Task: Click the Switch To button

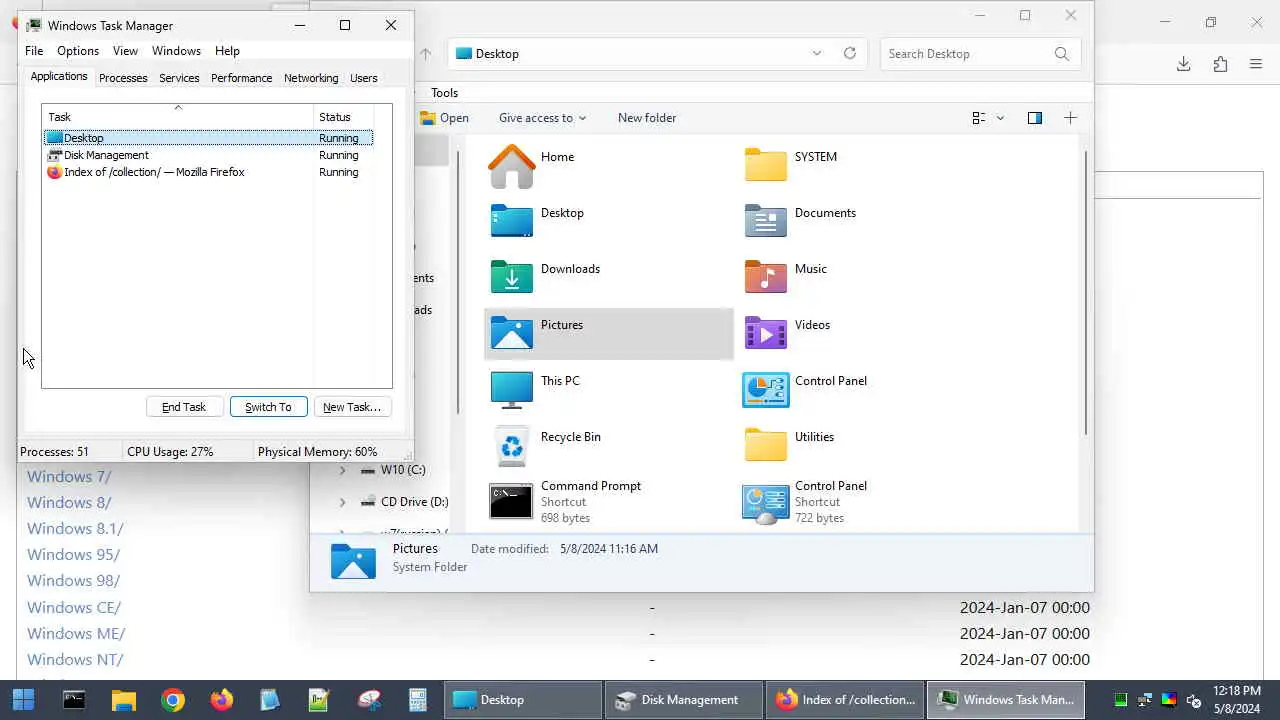Action: (268, 407)
